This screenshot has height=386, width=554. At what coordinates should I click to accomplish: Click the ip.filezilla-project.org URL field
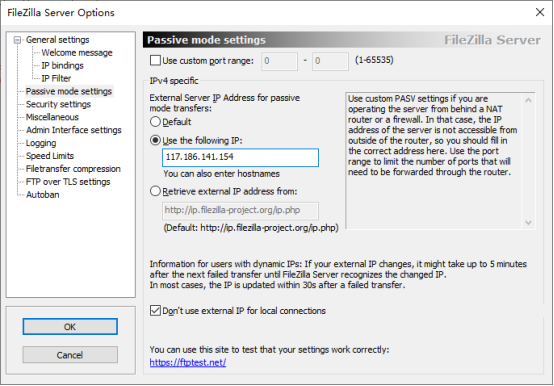240,211
